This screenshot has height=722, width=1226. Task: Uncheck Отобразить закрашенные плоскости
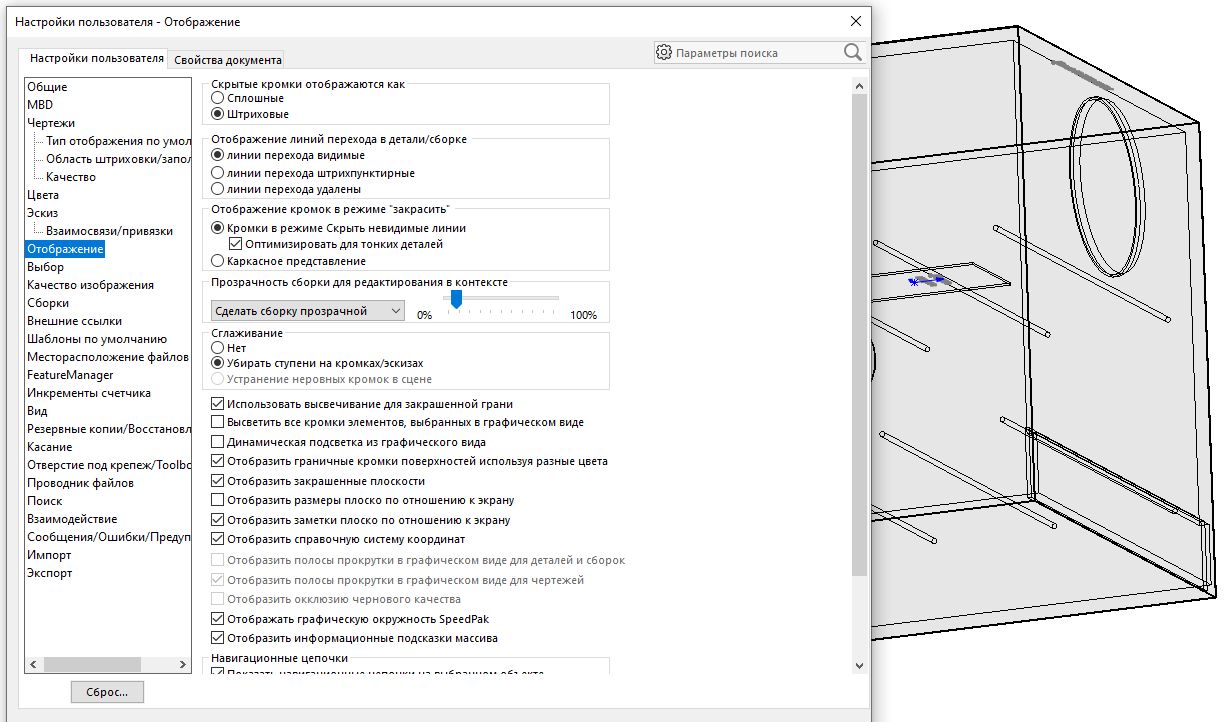click(x=218, y=481)
